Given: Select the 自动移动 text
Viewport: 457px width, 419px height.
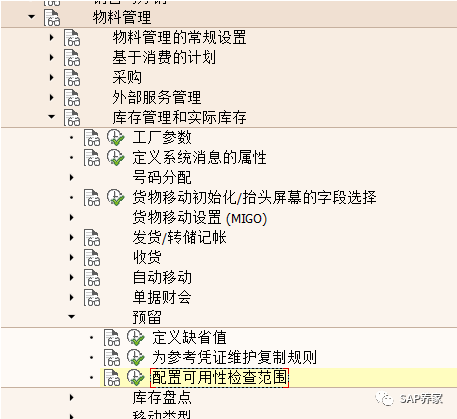Looking at the screenshot, I should tap(162, 277).
